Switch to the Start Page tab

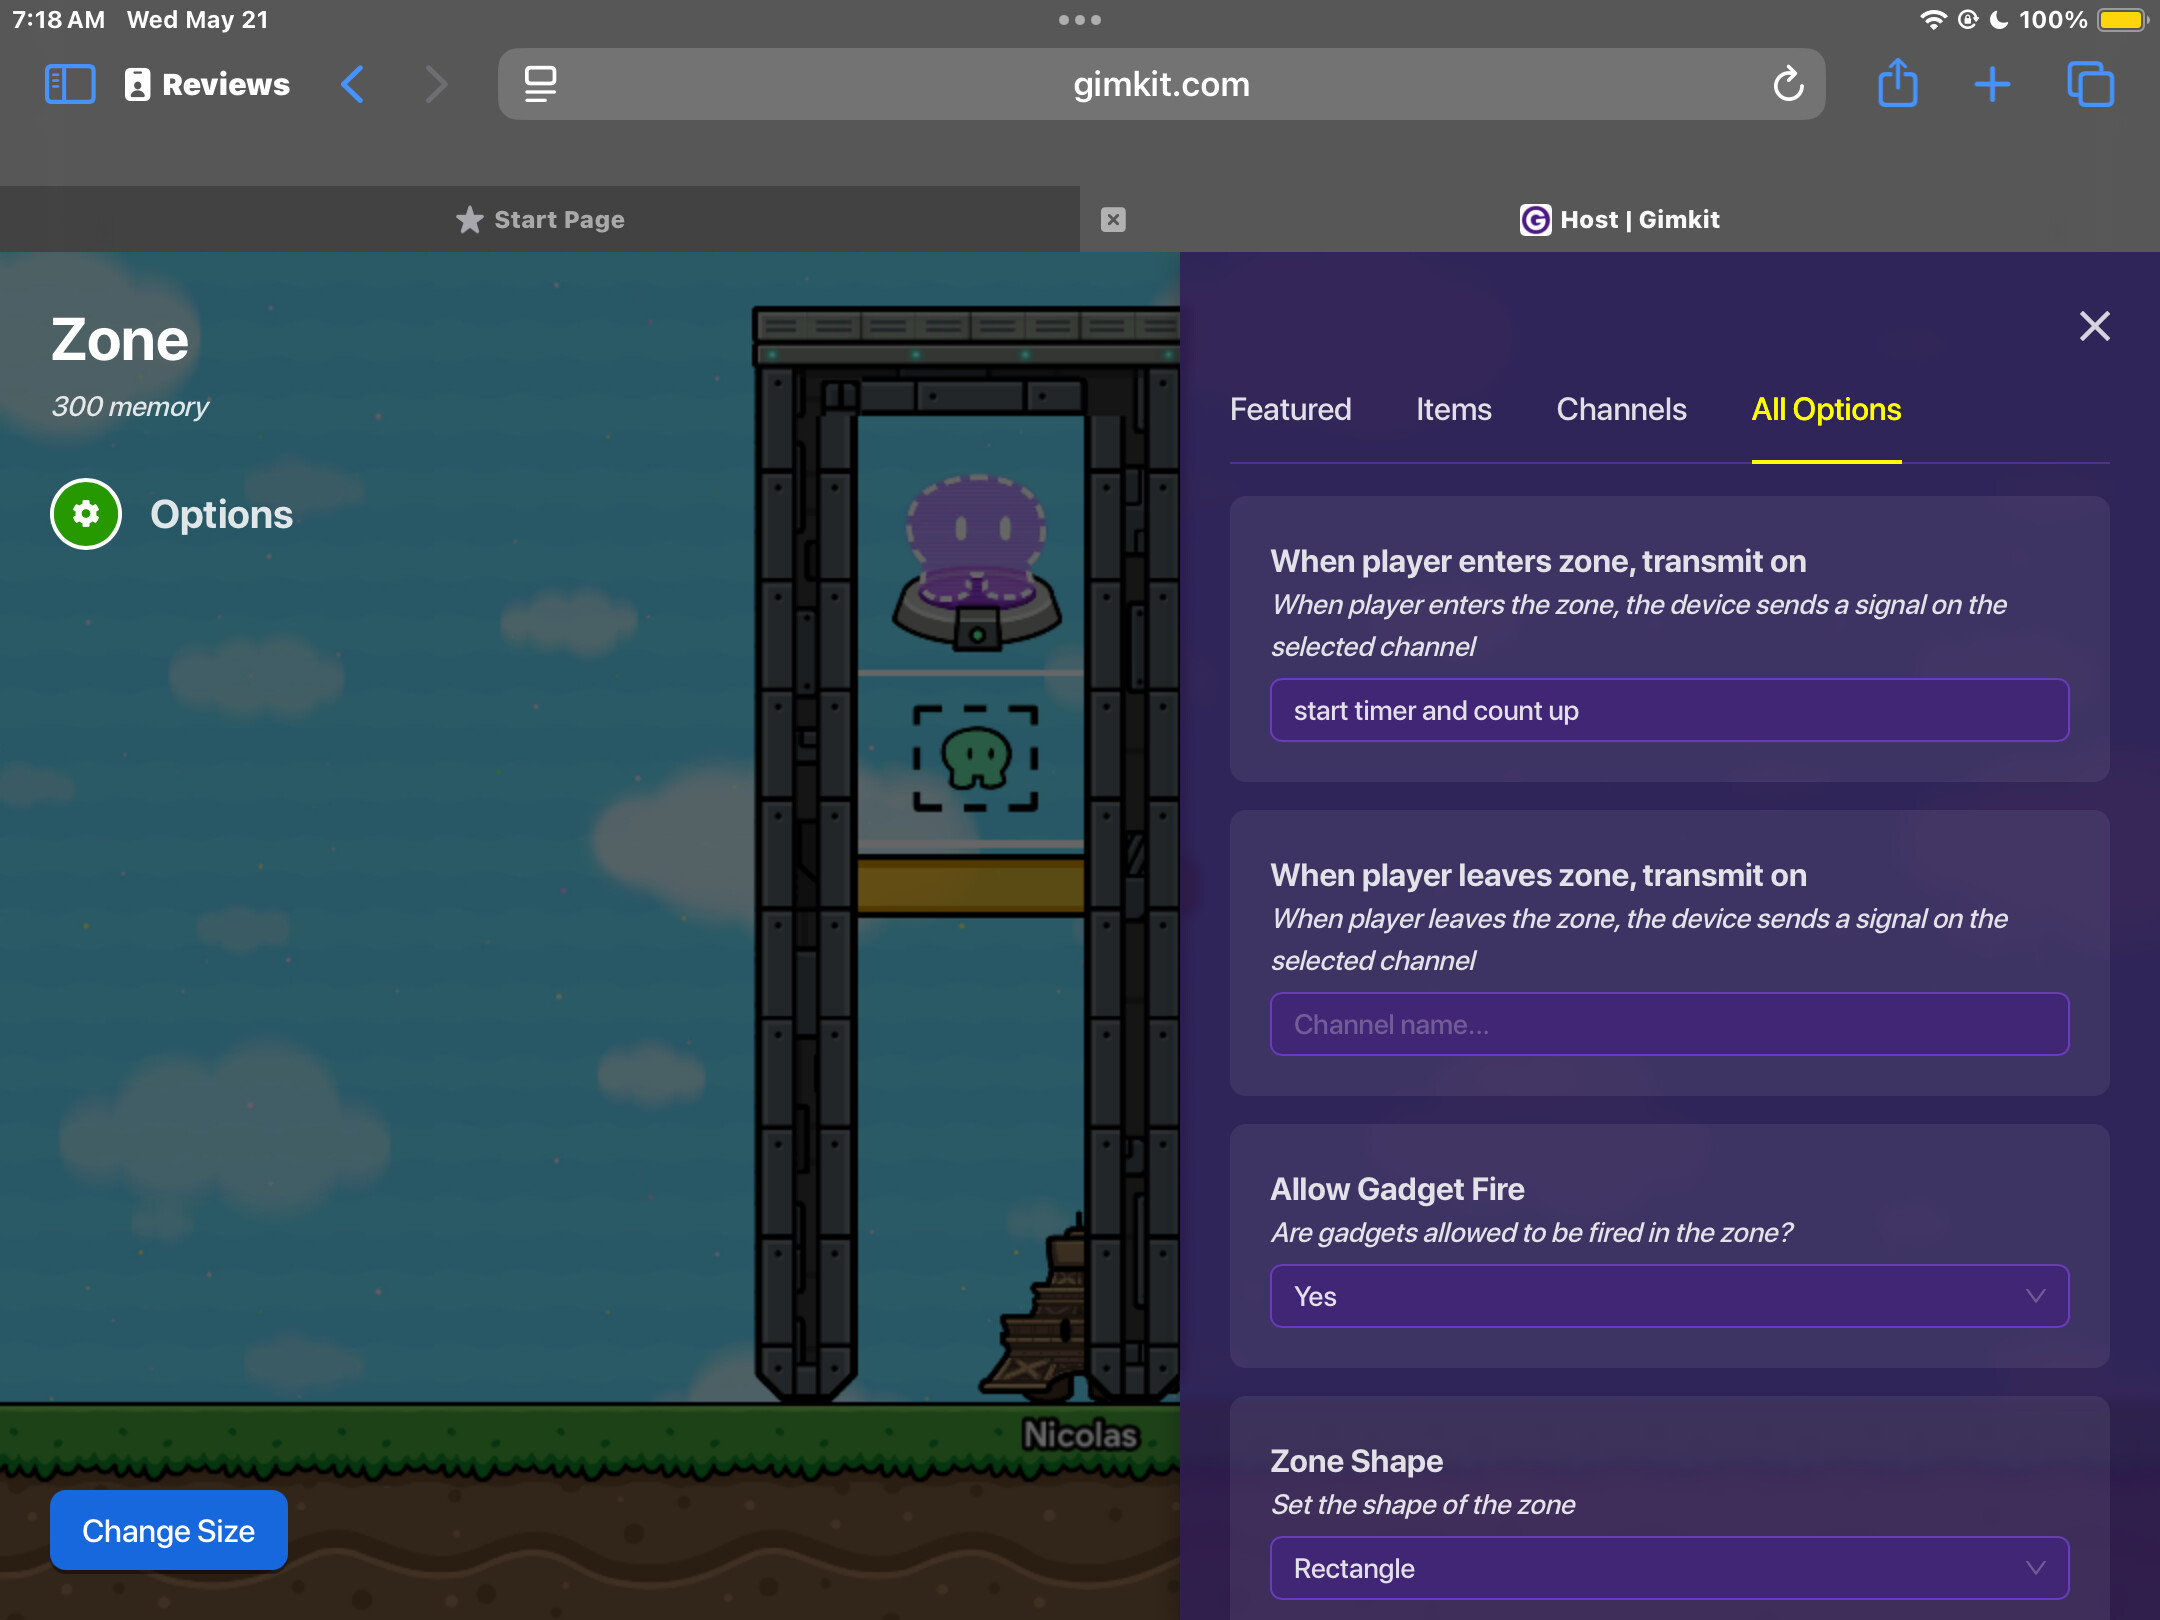540,220
